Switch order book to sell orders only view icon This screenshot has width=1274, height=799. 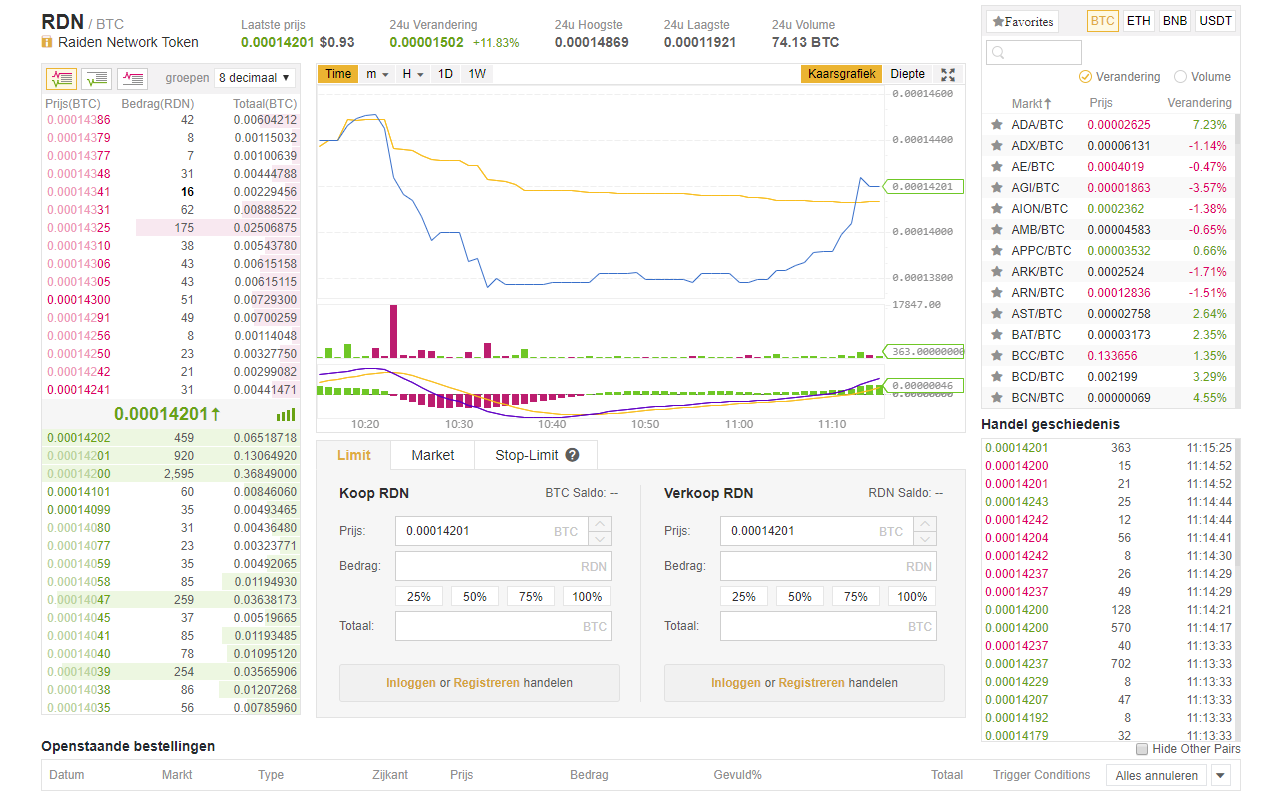[133, 77]
